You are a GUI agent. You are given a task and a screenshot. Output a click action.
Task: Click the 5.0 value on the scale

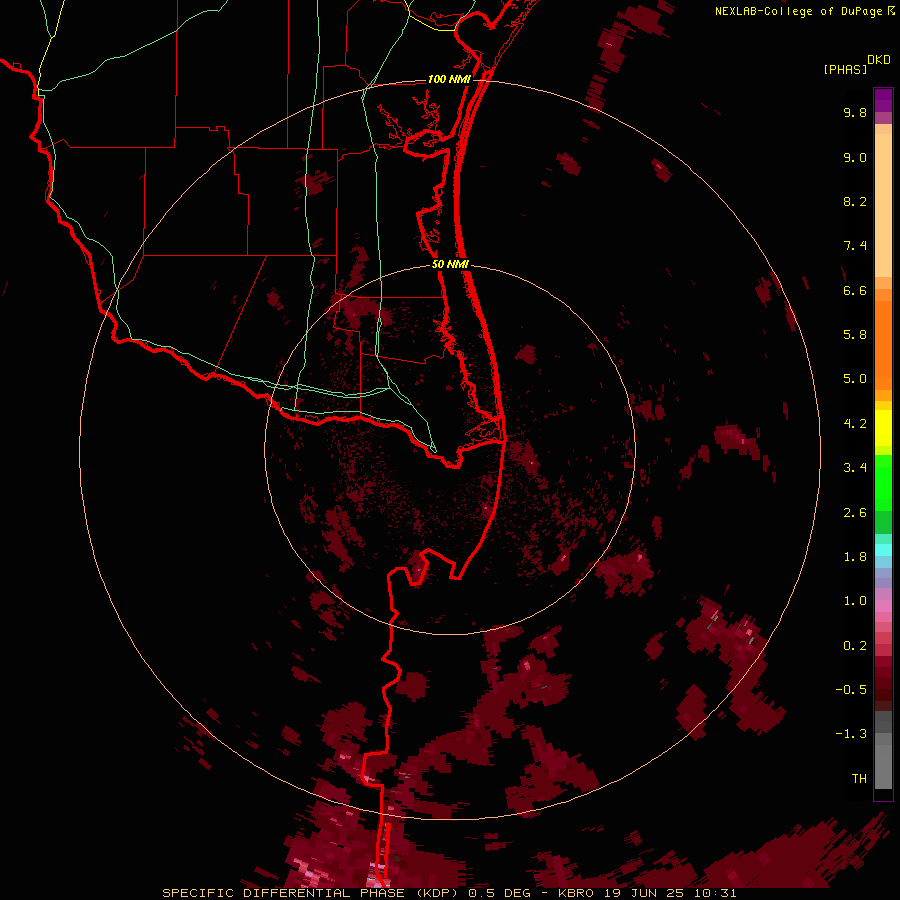[x=855, y=379]
